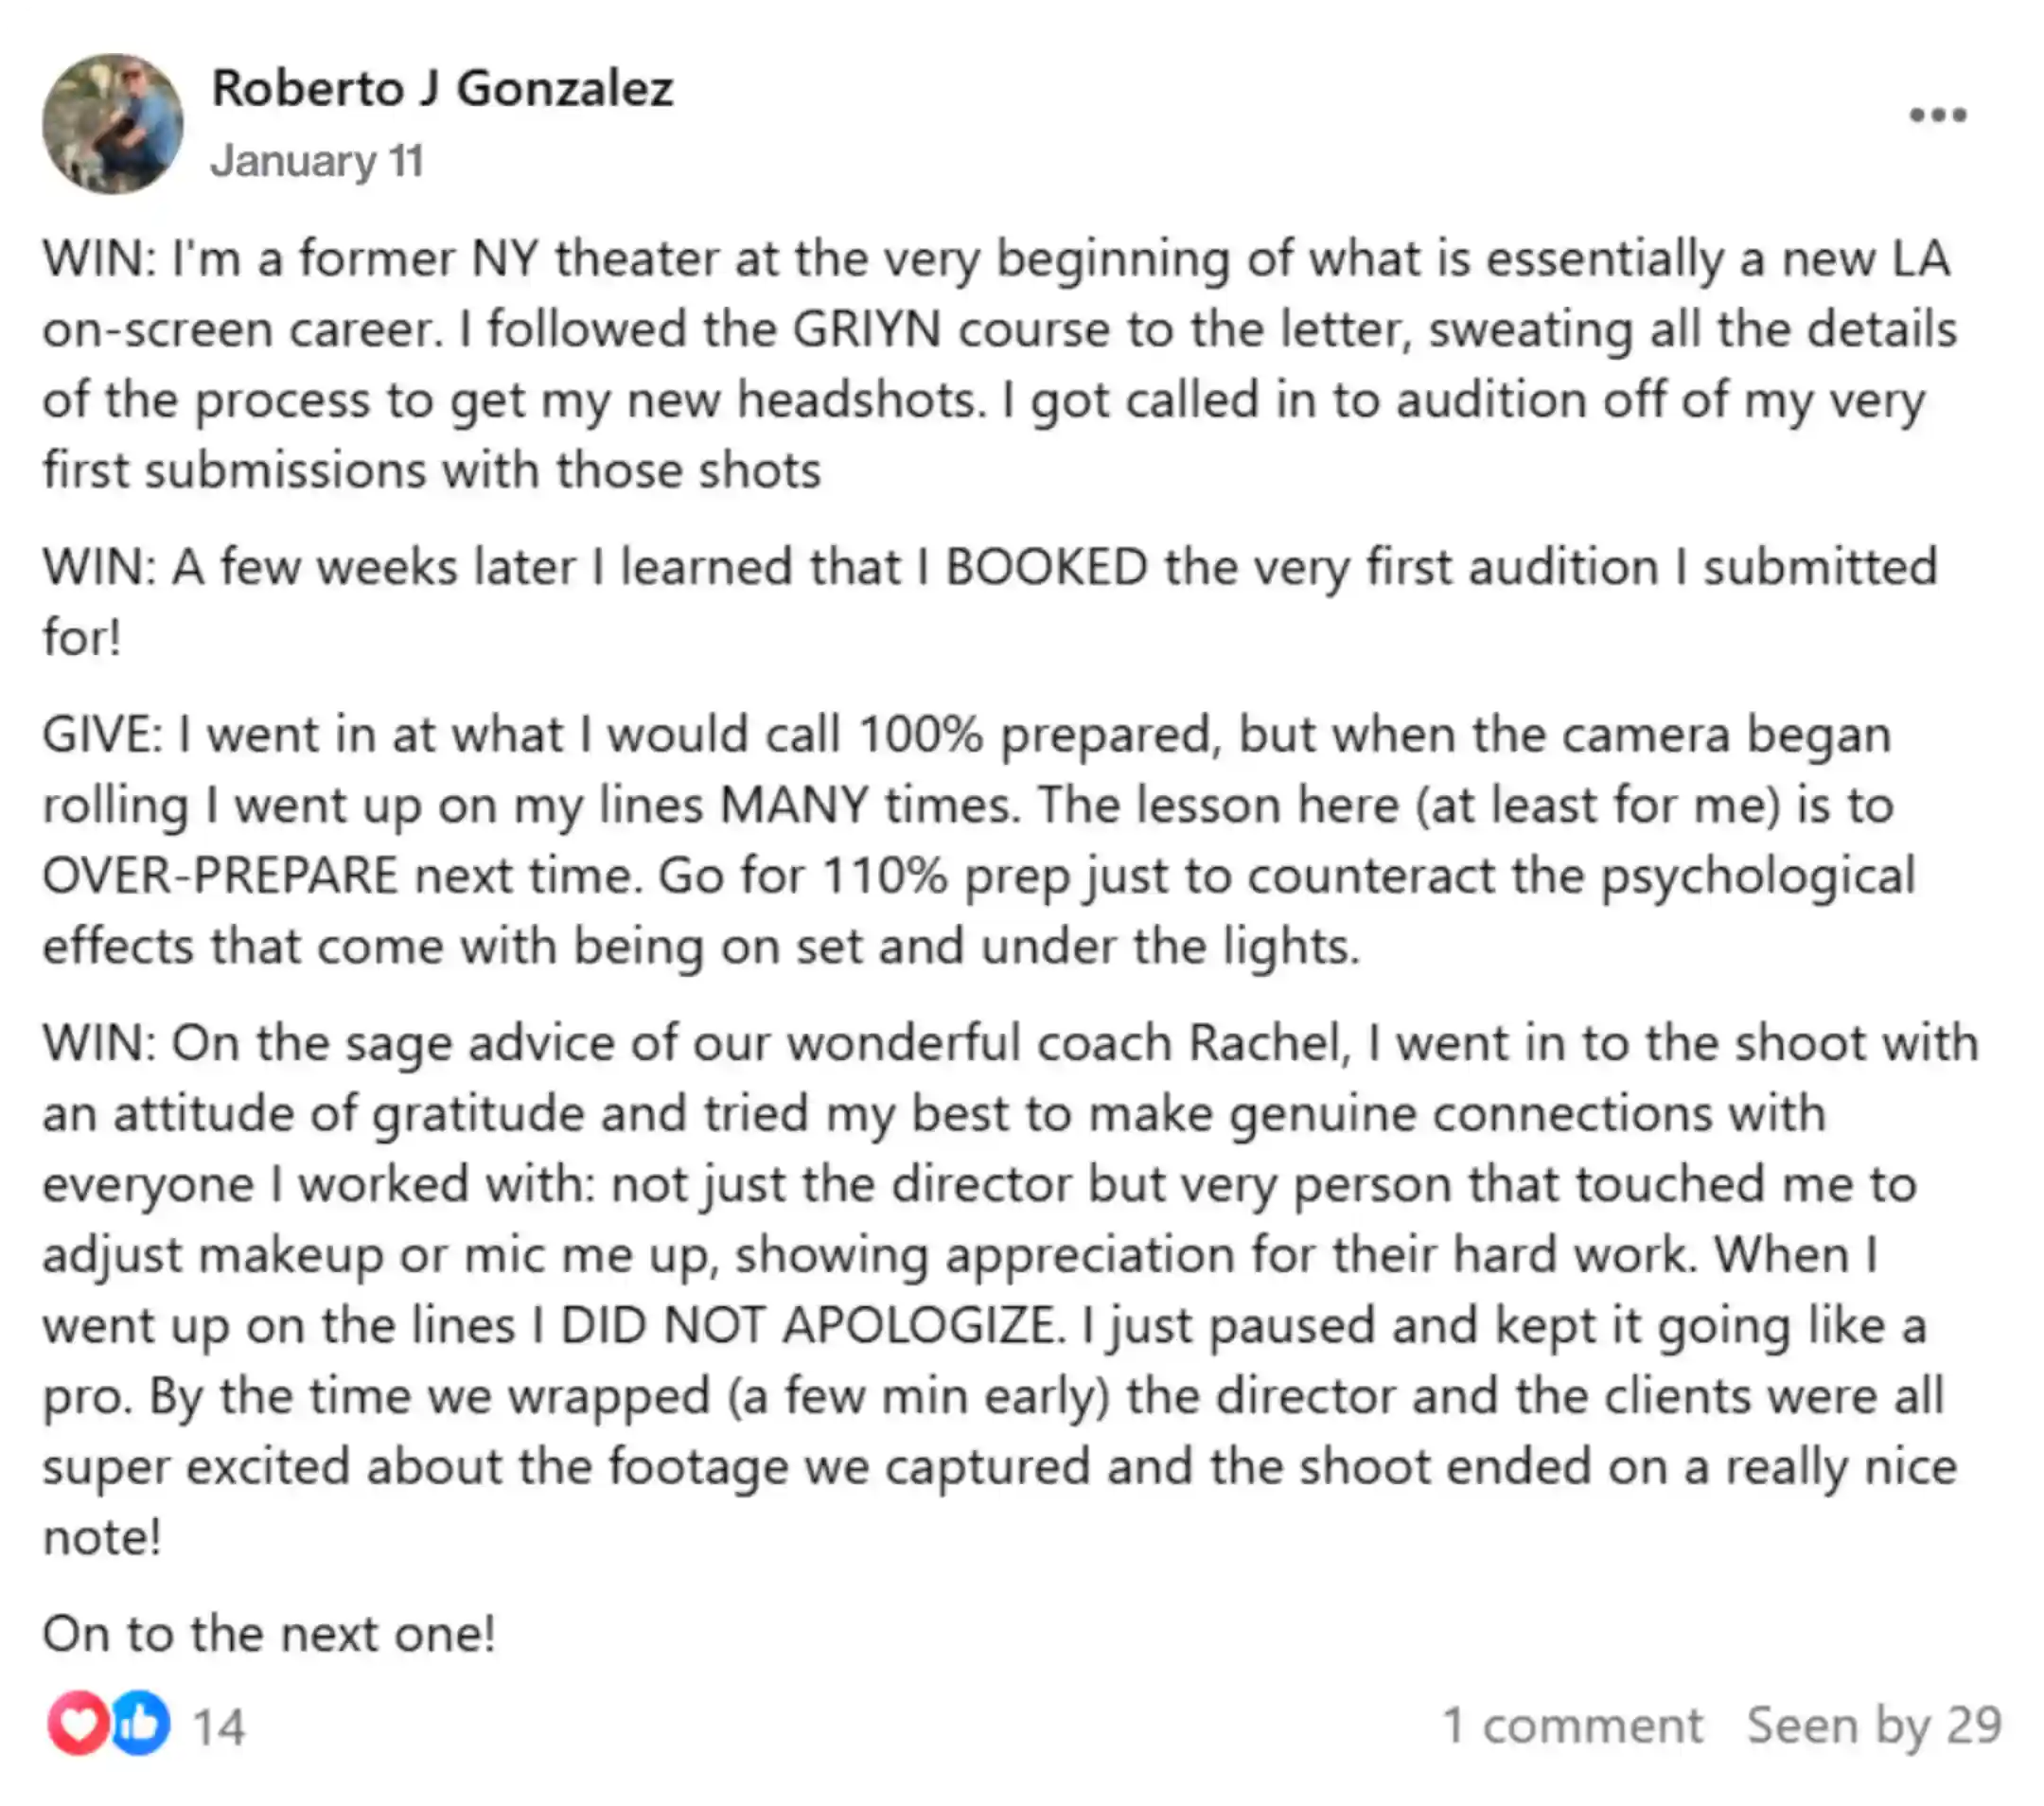Open the Roberto J Gonzalez profile name link

[x=442, y=88]
